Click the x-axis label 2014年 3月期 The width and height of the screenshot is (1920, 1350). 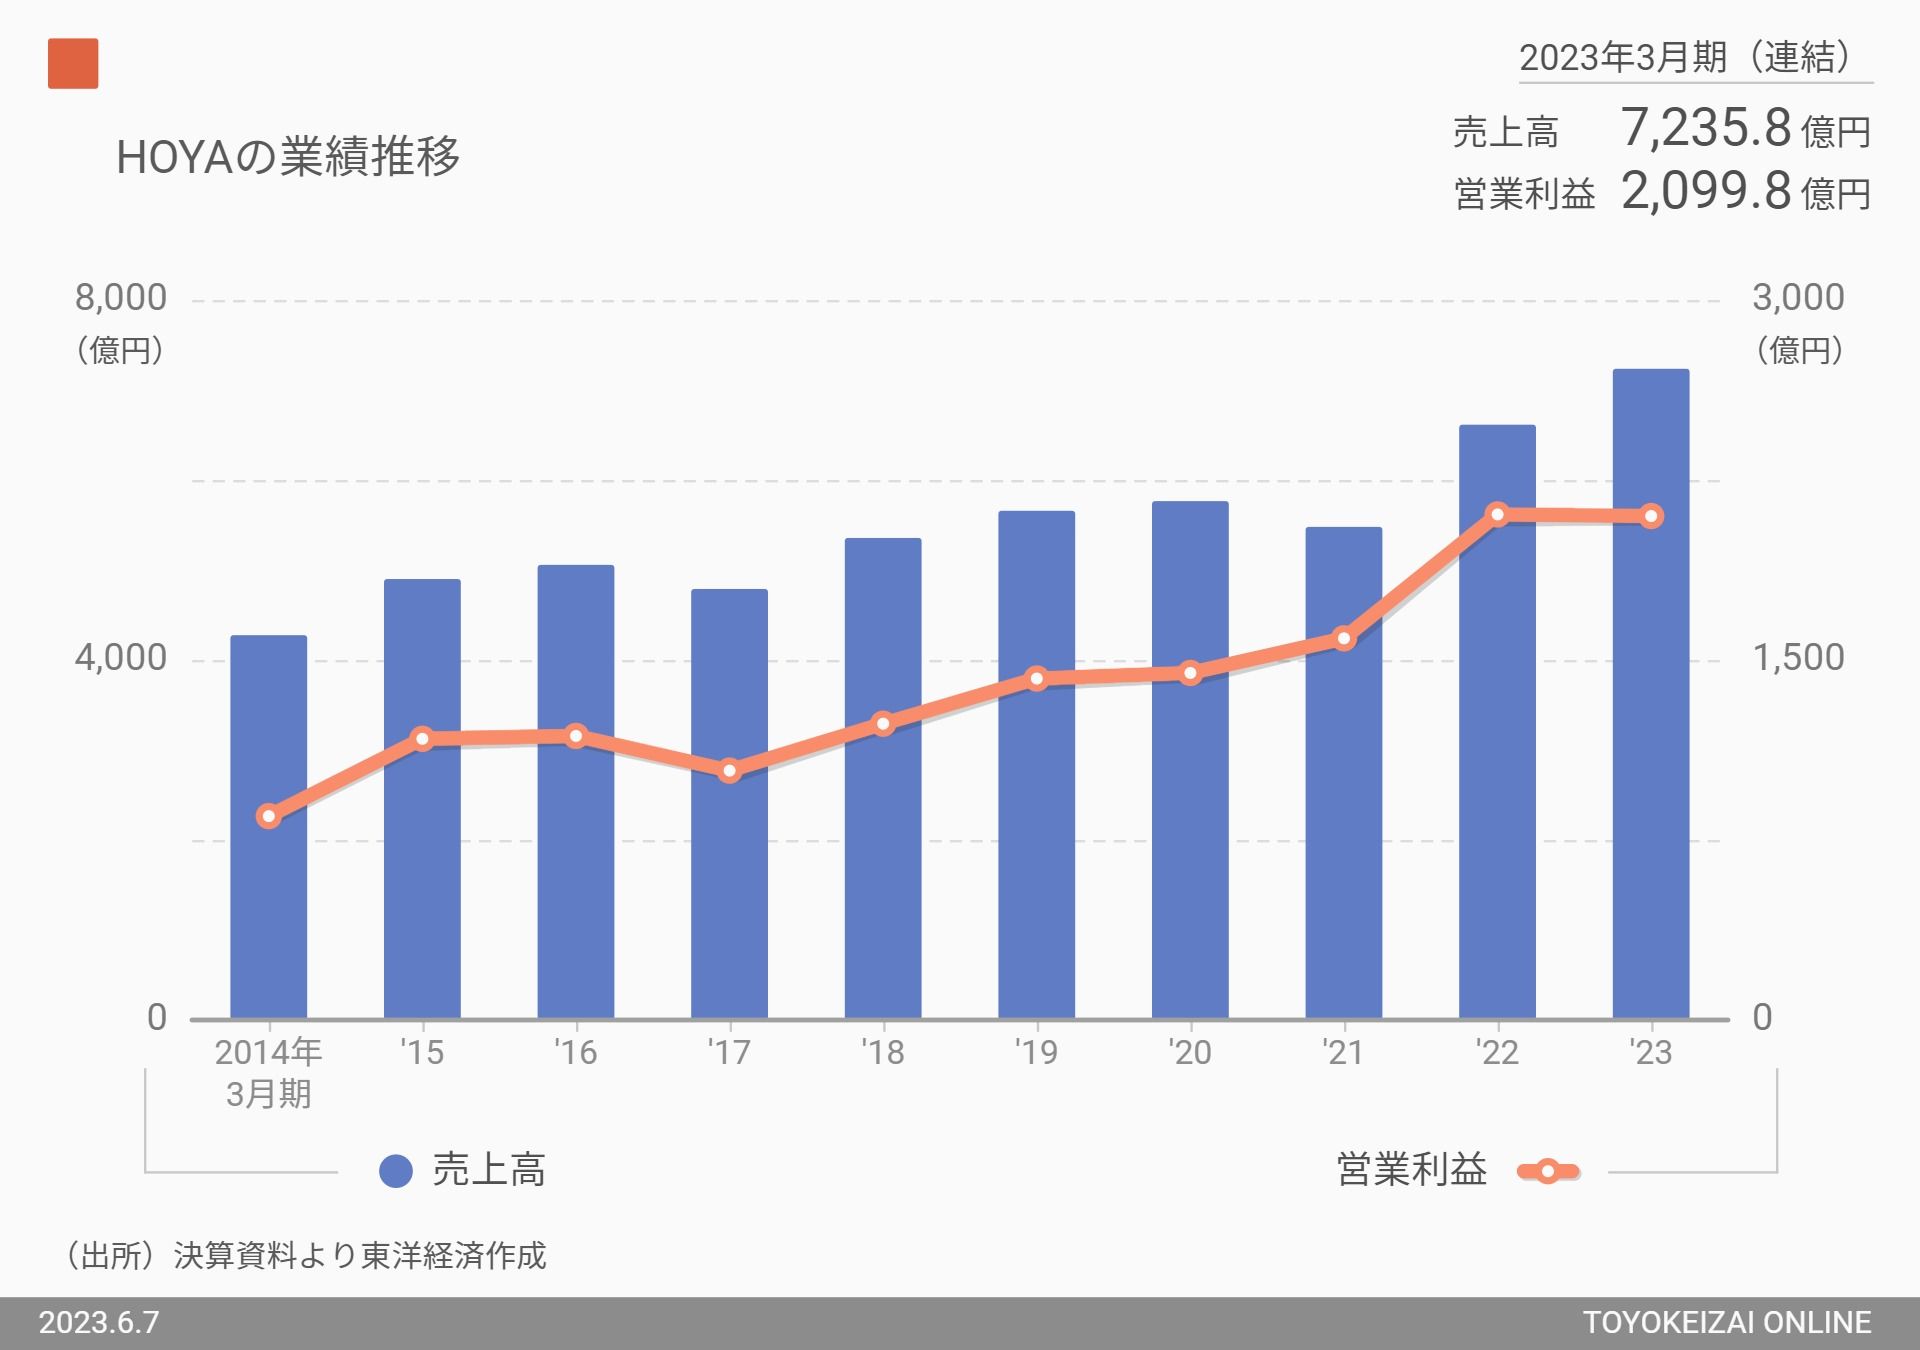(x=268, y=1073)
